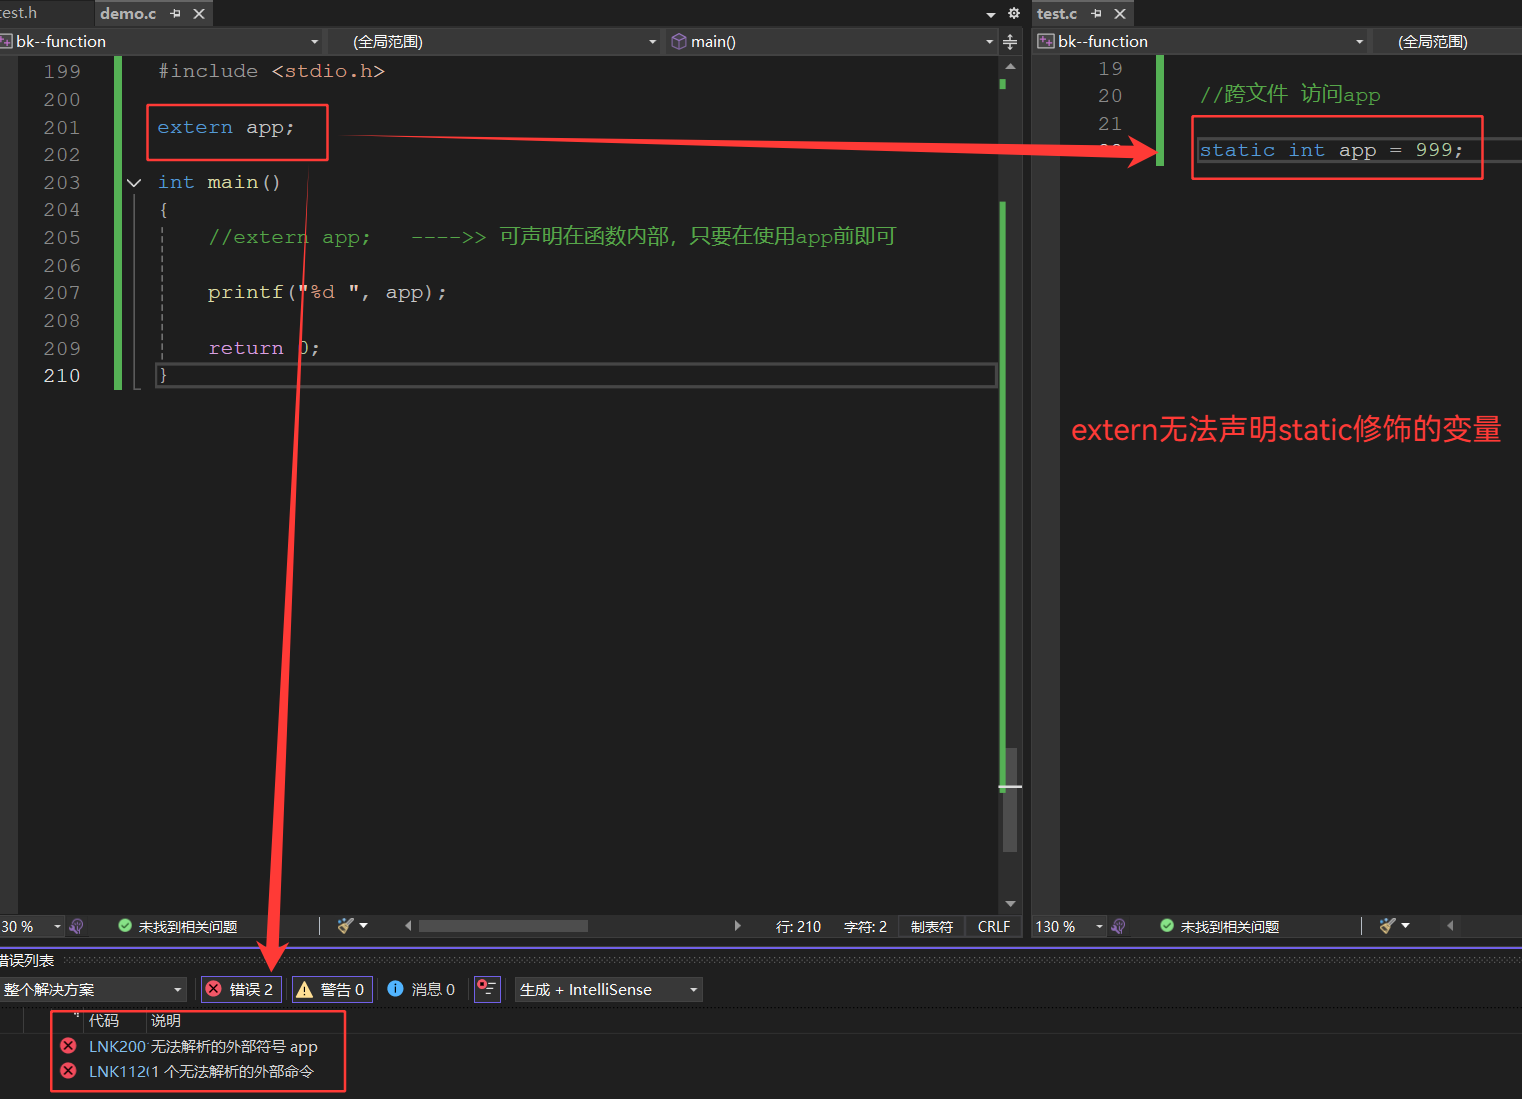Click the CRLF line ending indicator
The height and width of the screenshot is (1099, 1522).
tap(993, 927)
